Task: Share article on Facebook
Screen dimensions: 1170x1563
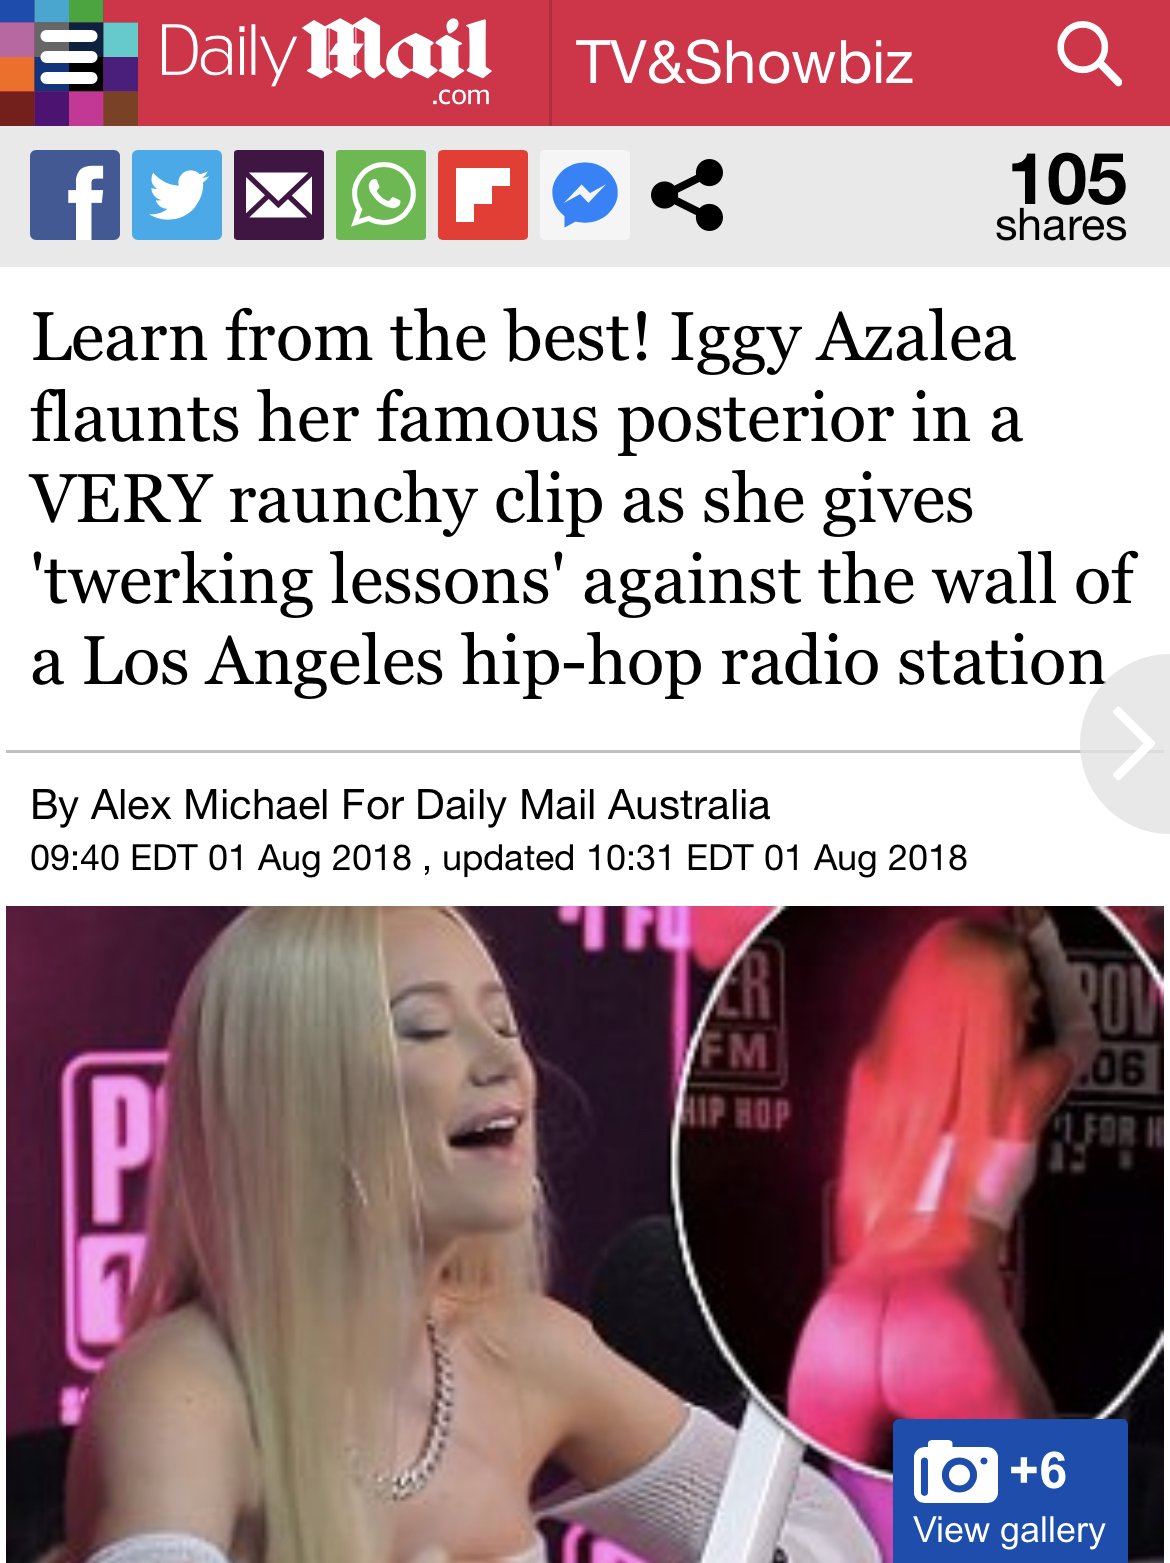Action: [x=75, y=195]
